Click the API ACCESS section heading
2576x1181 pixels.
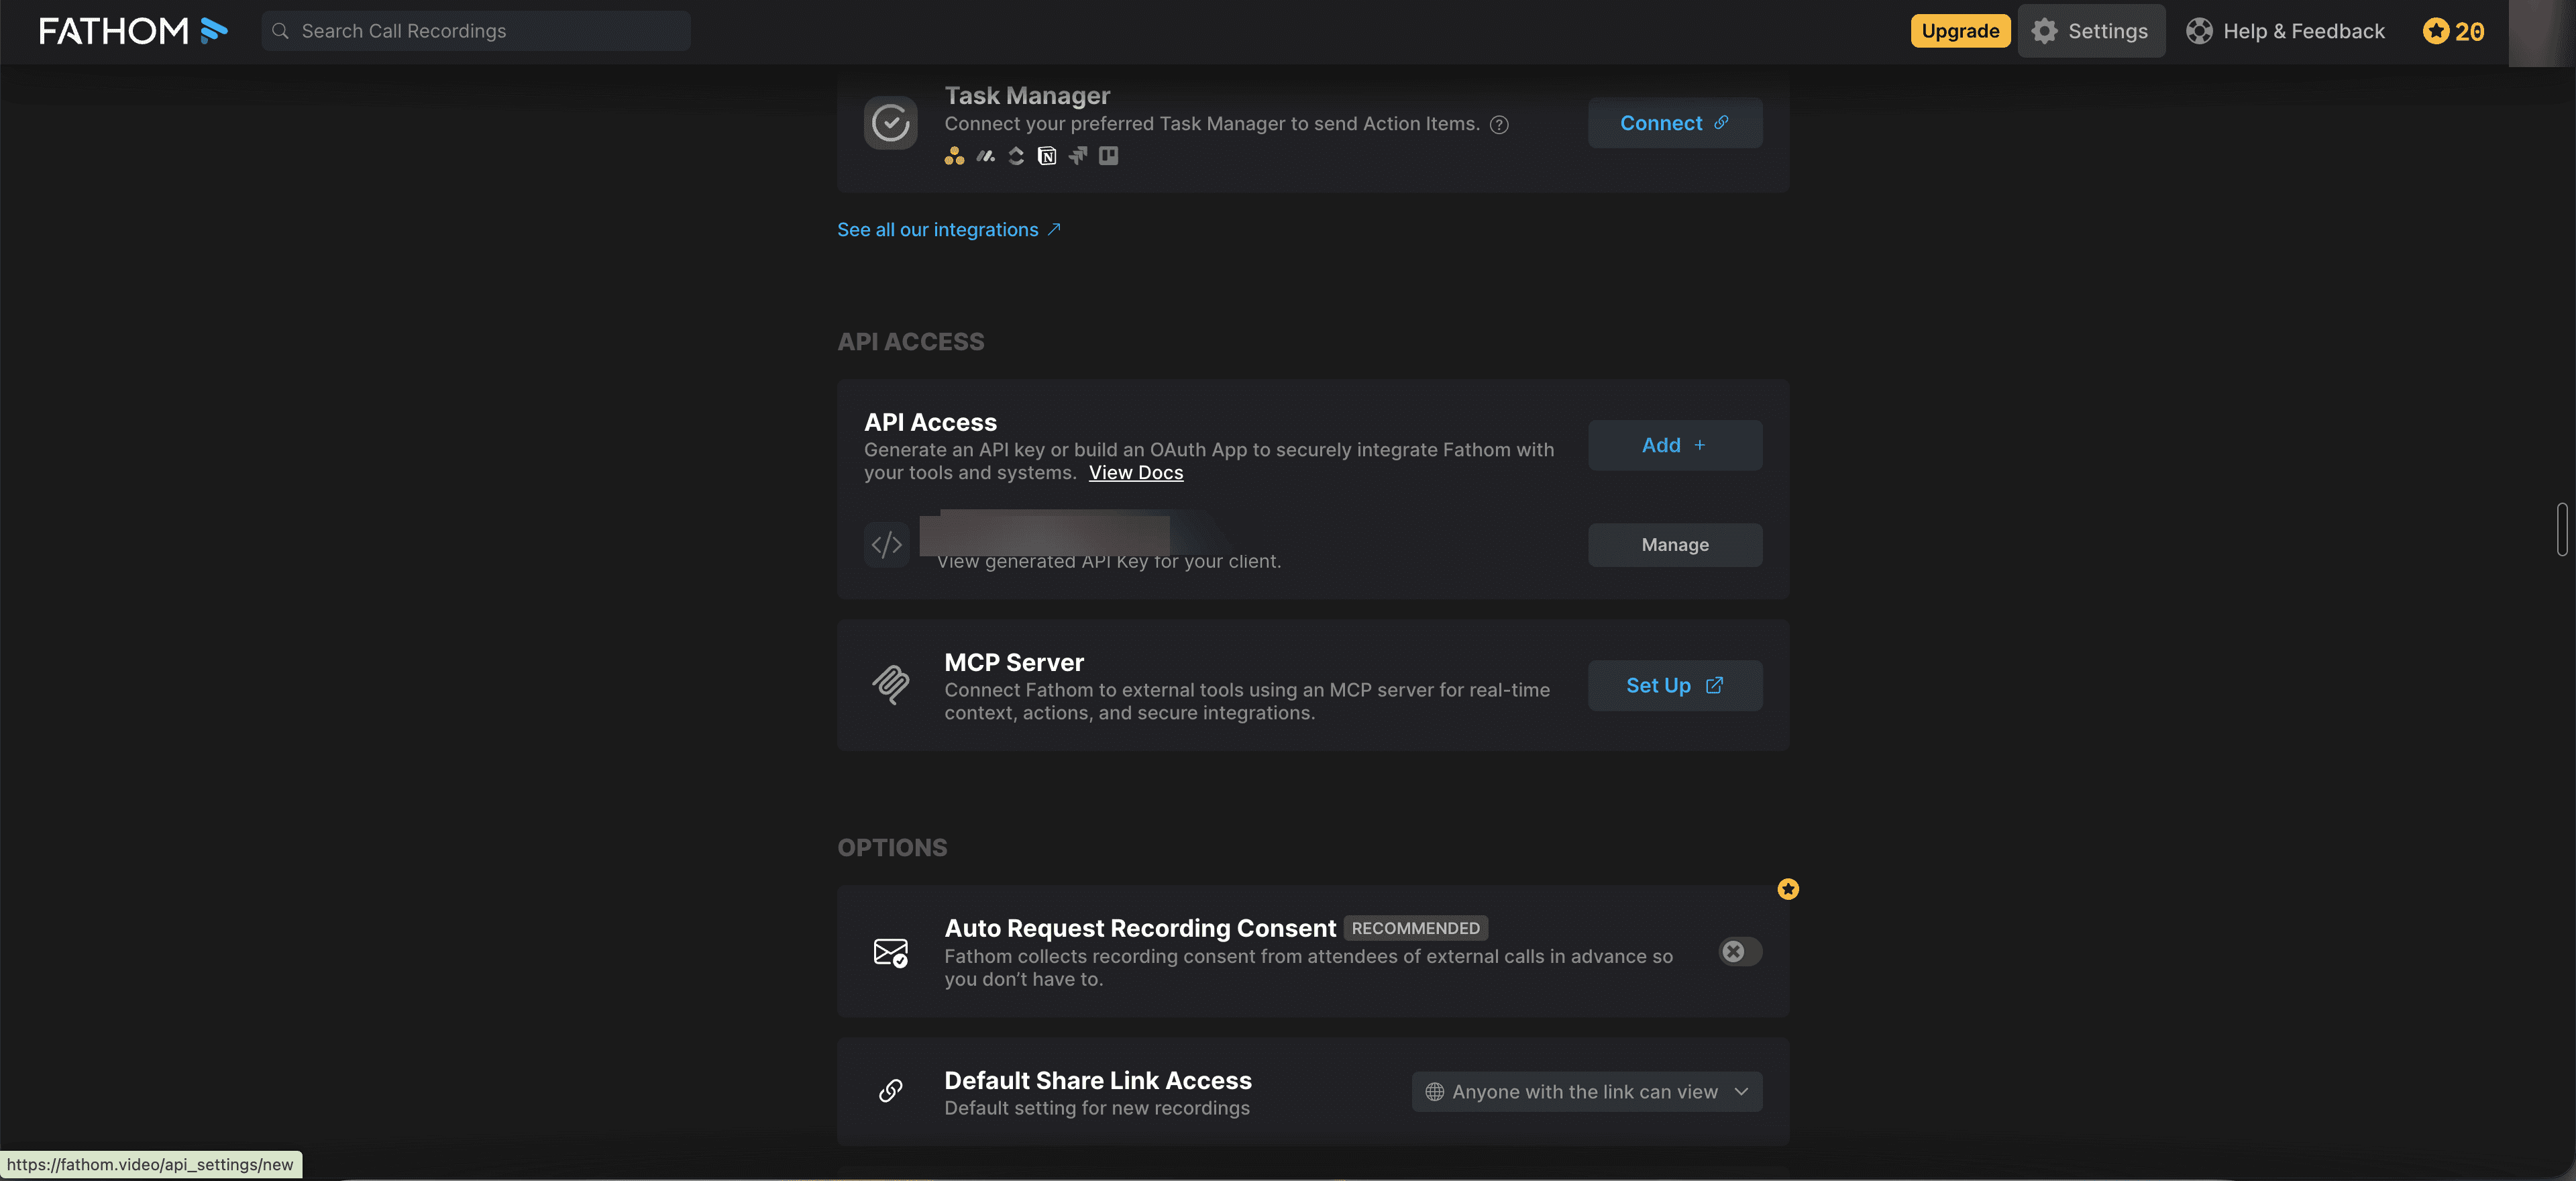coord(911,342)
